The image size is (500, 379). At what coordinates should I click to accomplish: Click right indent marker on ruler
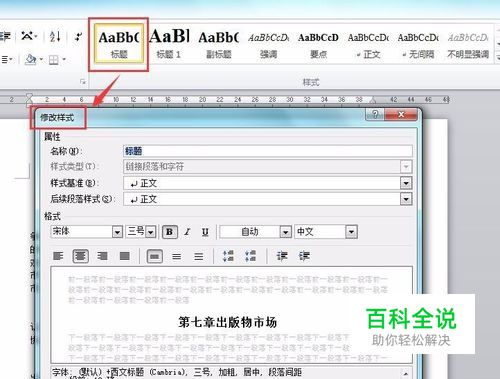(373, 99)
